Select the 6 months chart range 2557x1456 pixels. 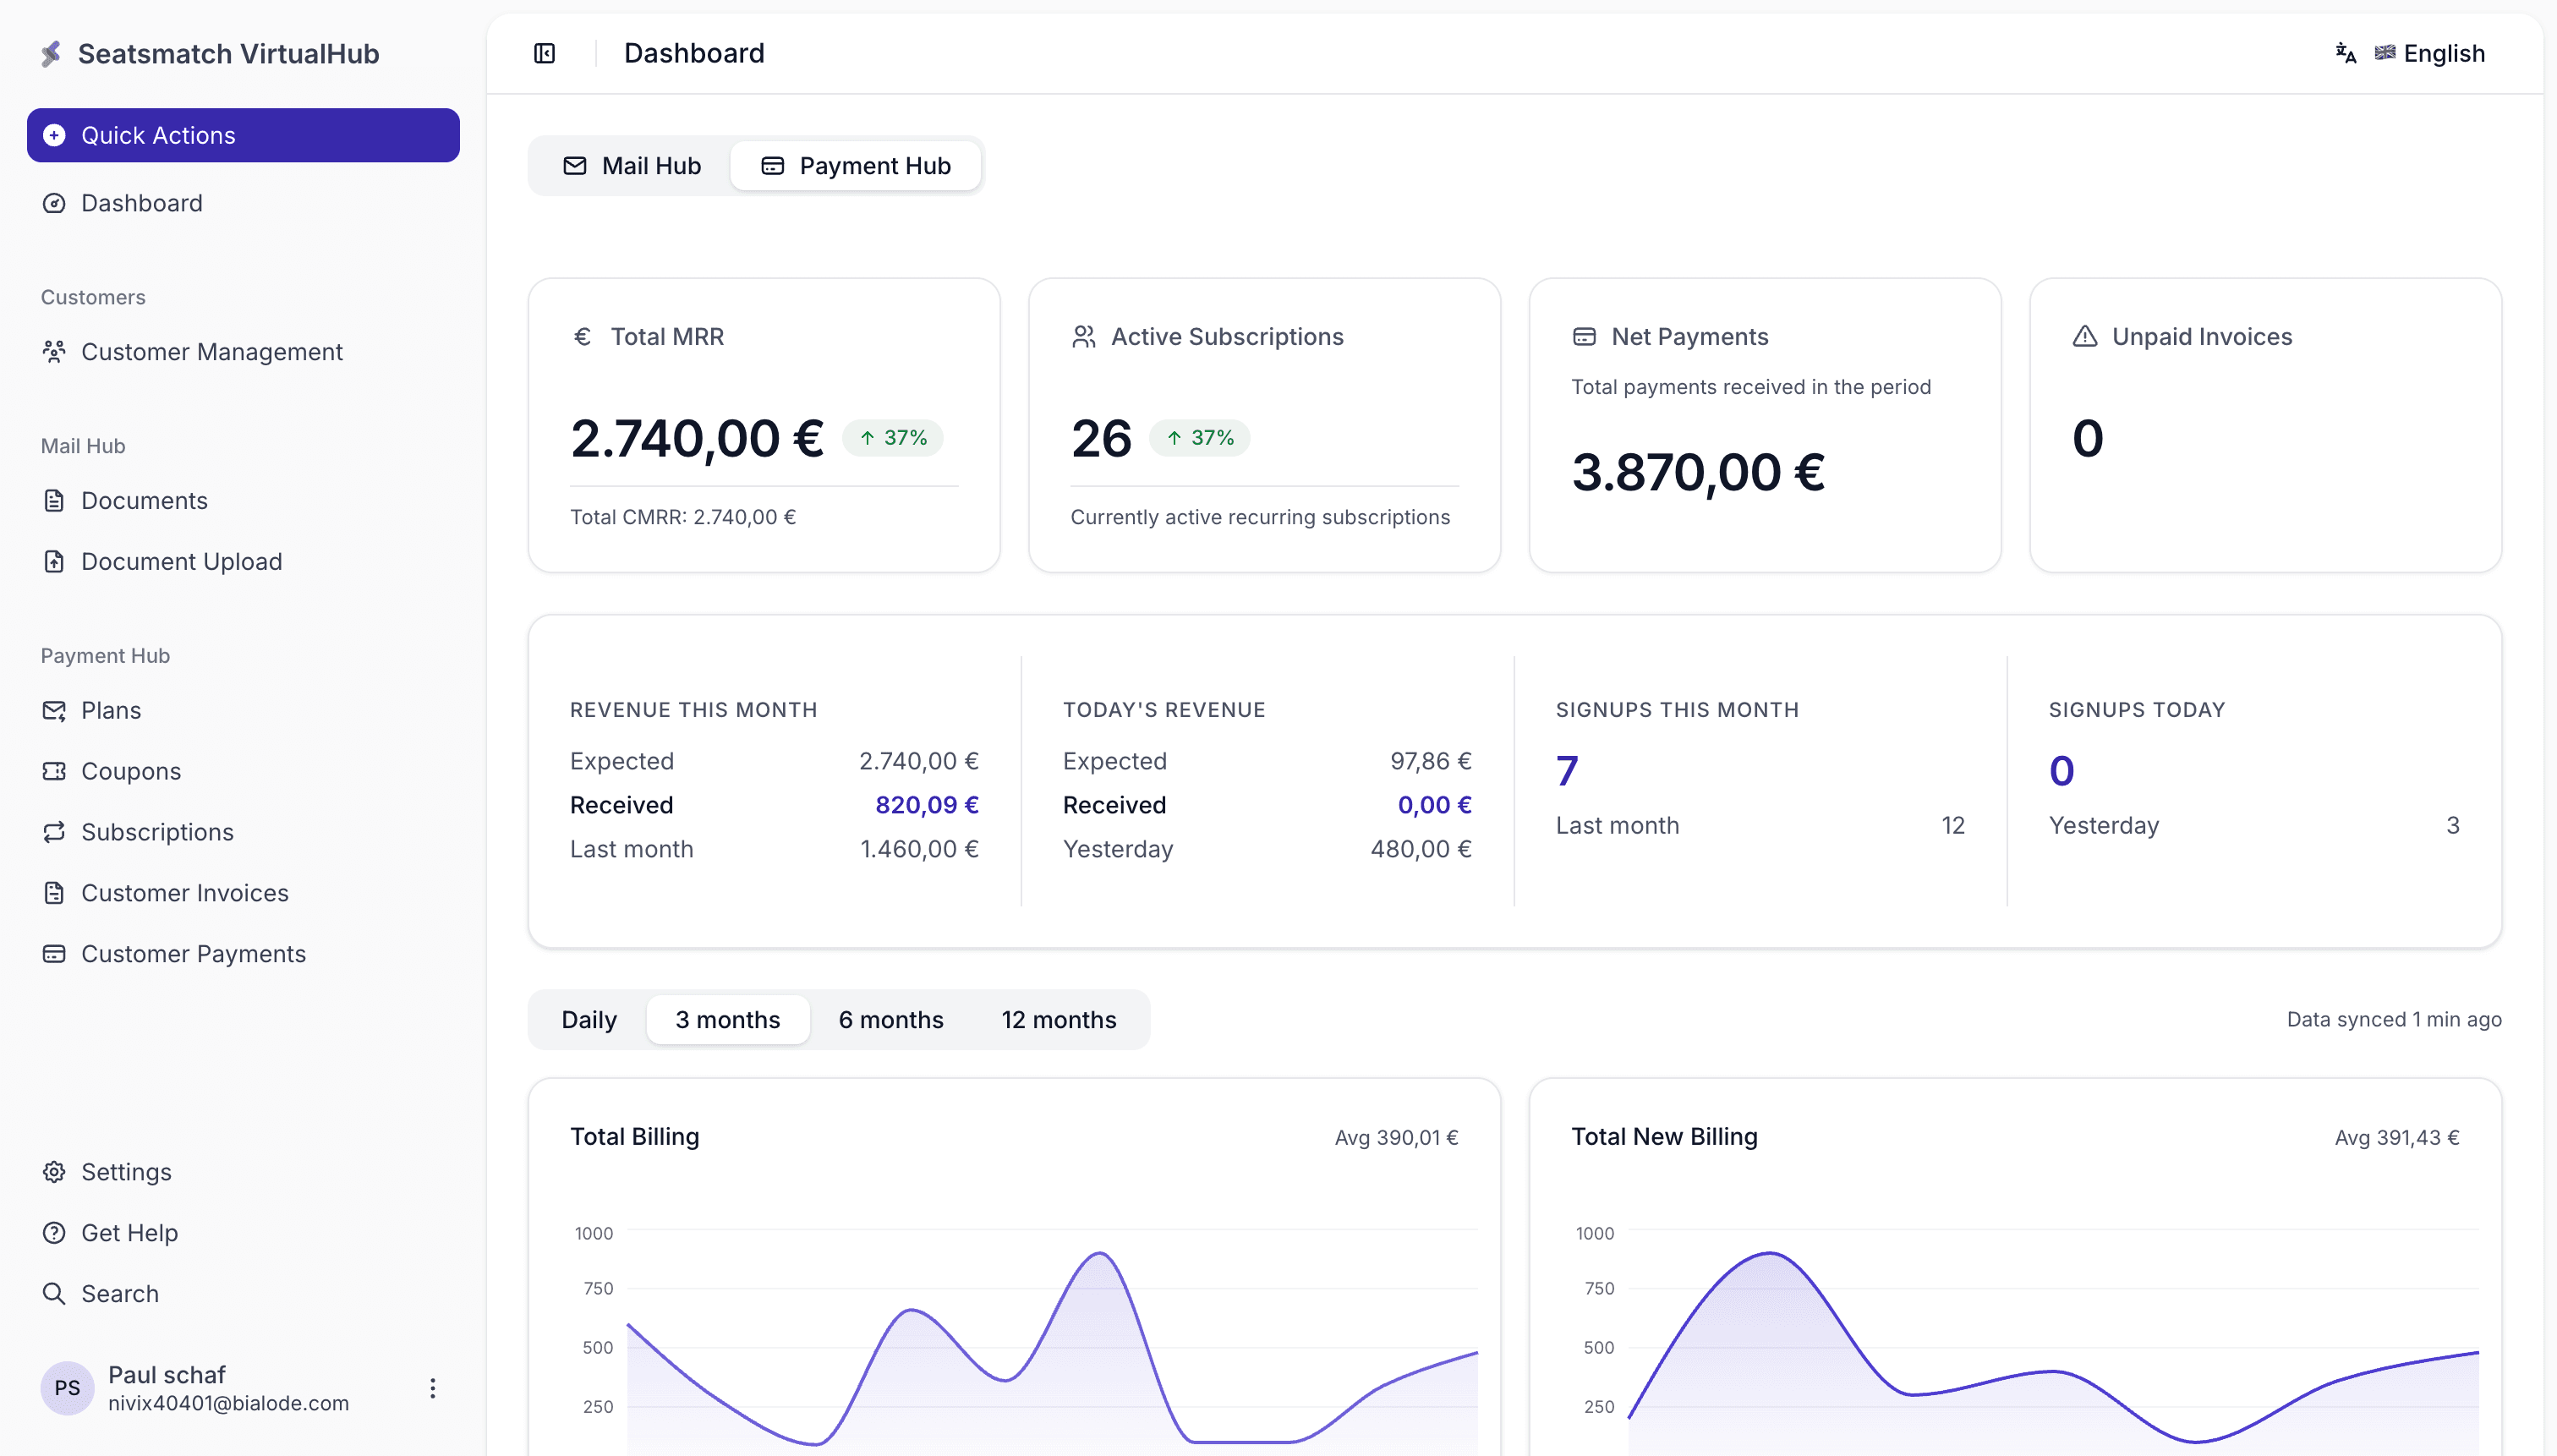891,1020
